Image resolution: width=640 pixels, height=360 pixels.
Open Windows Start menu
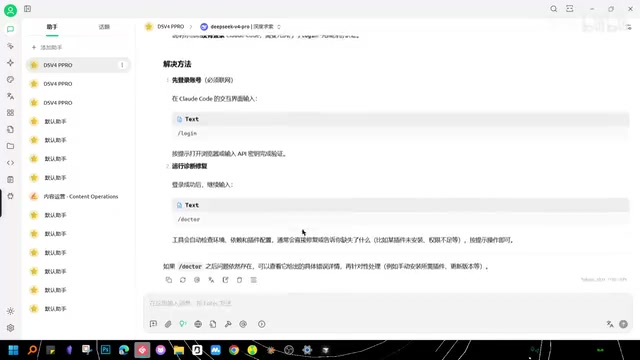(13, 350)
